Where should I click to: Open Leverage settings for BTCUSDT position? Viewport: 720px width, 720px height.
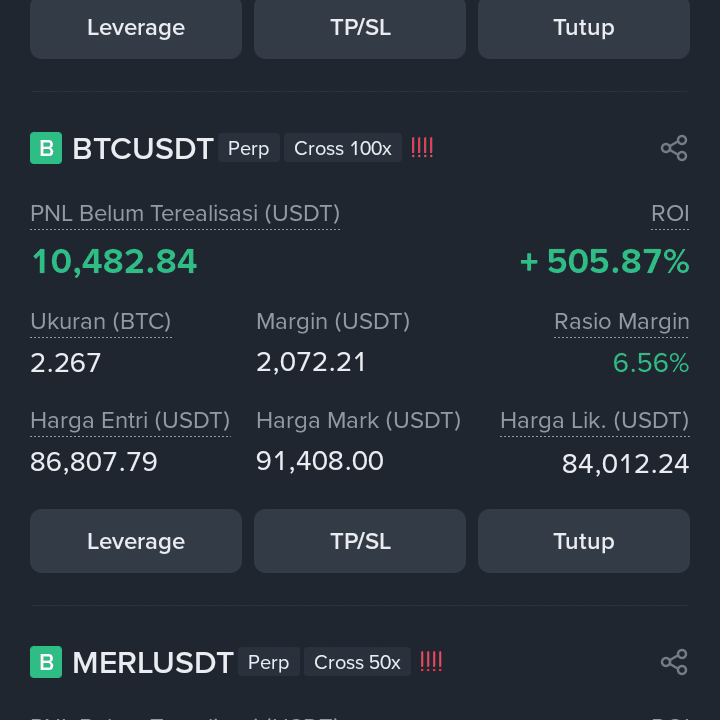(136, 541)
